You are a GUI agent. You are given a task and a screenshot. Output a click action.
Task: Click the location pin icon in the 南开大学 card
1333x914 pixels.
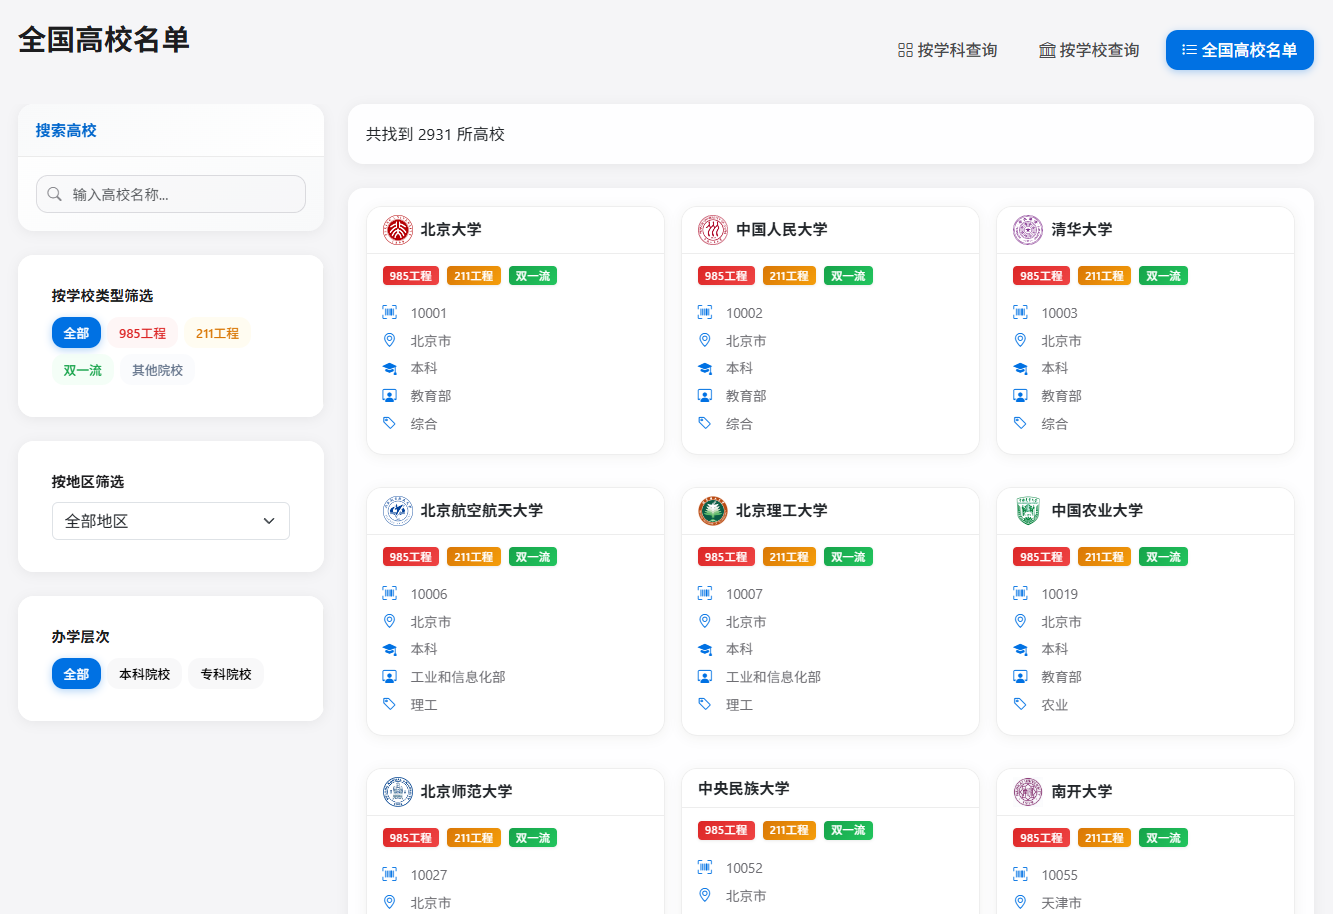tap(1020, 902)
